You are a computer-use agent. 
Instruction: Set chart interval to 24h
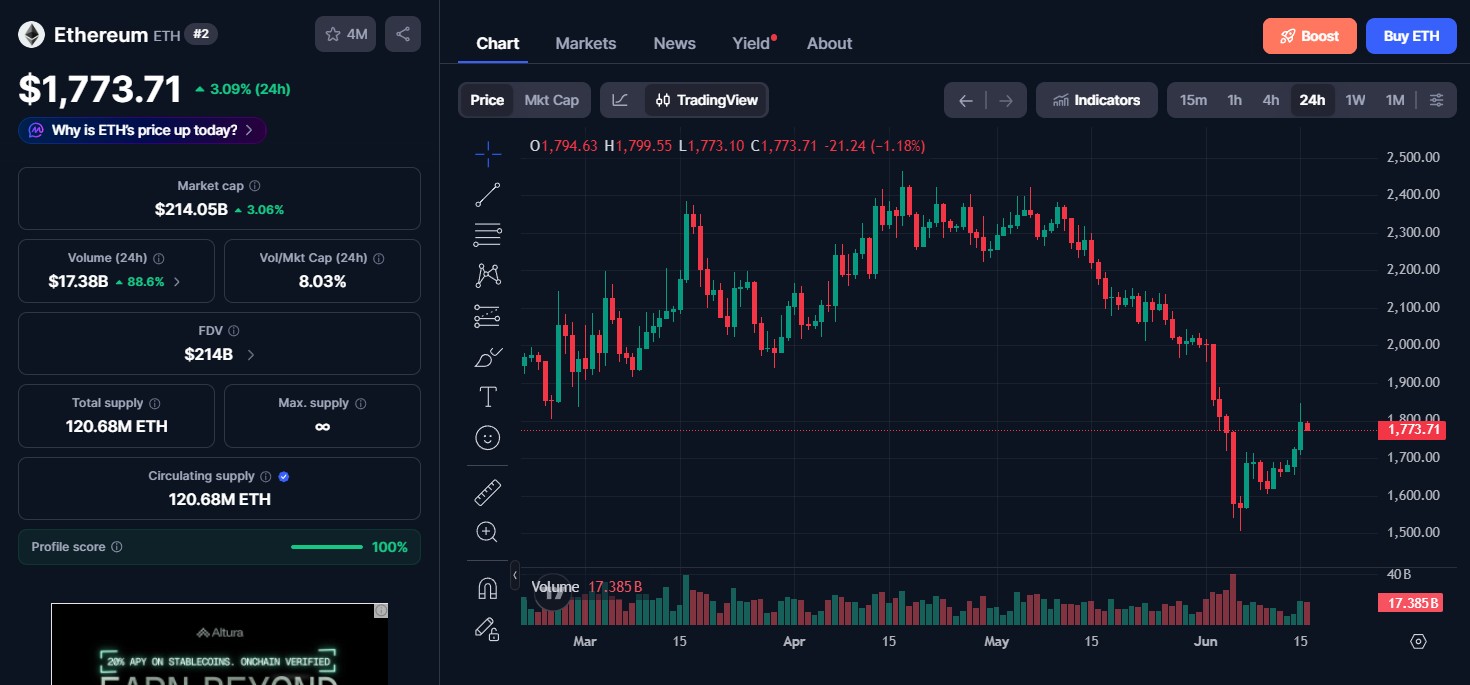click(x=1312, y=100)
